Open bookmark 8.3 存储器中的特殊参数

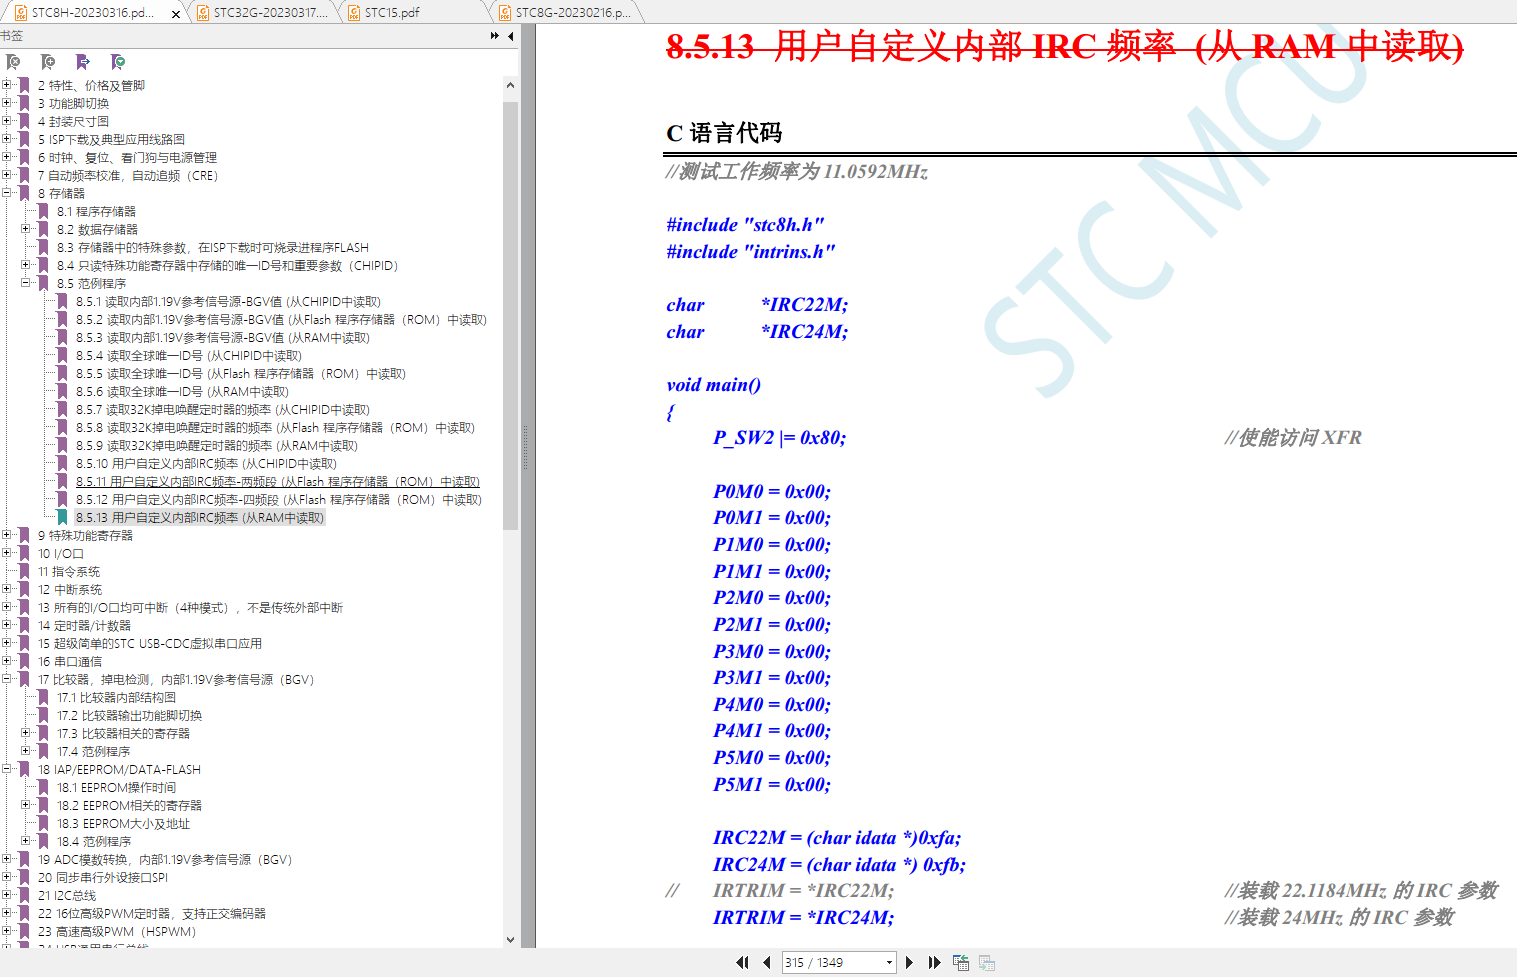click(x=213, y=248)
